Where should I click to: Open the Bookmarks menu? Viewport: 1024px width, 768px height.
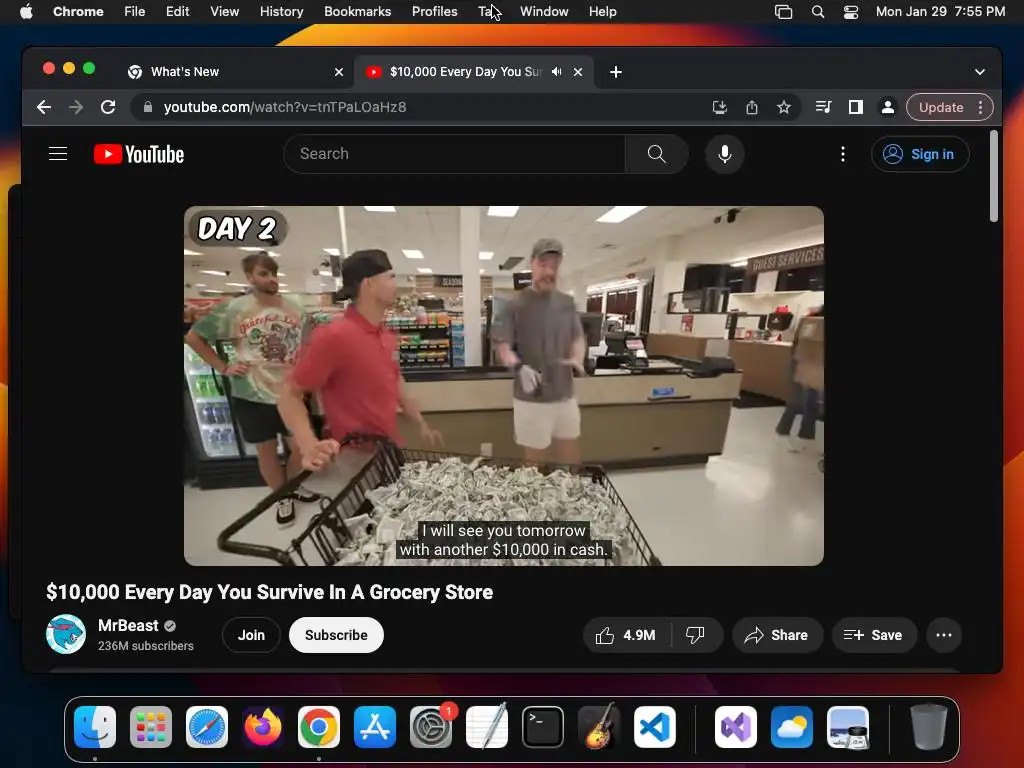(x=357, y=12)
